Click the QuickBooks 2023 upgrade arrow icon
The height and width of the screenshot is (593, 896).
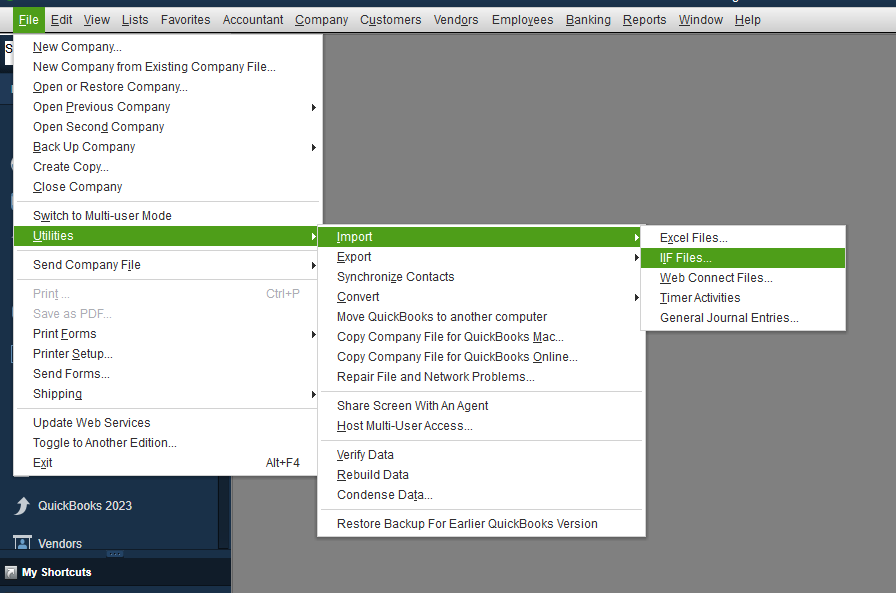22,506
